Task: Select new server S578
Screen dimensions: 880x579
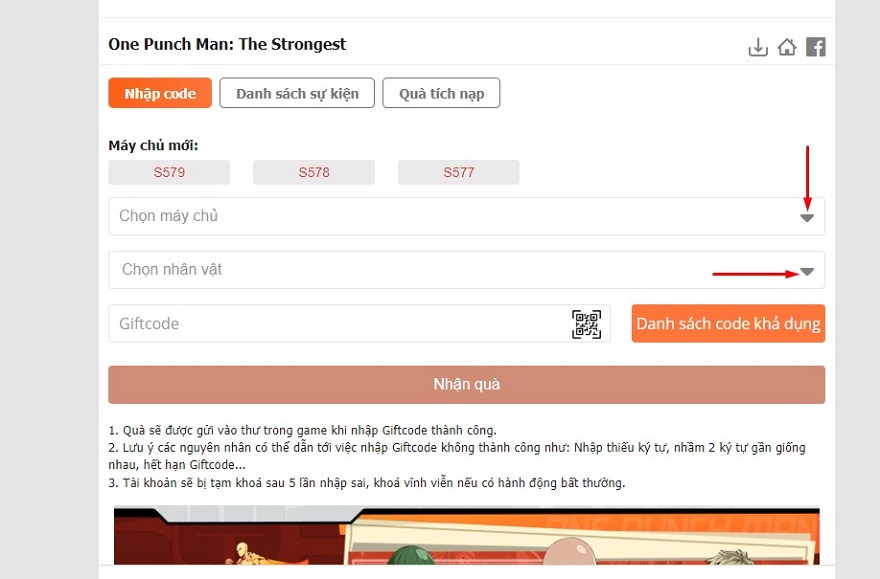Action: (314, 172)
